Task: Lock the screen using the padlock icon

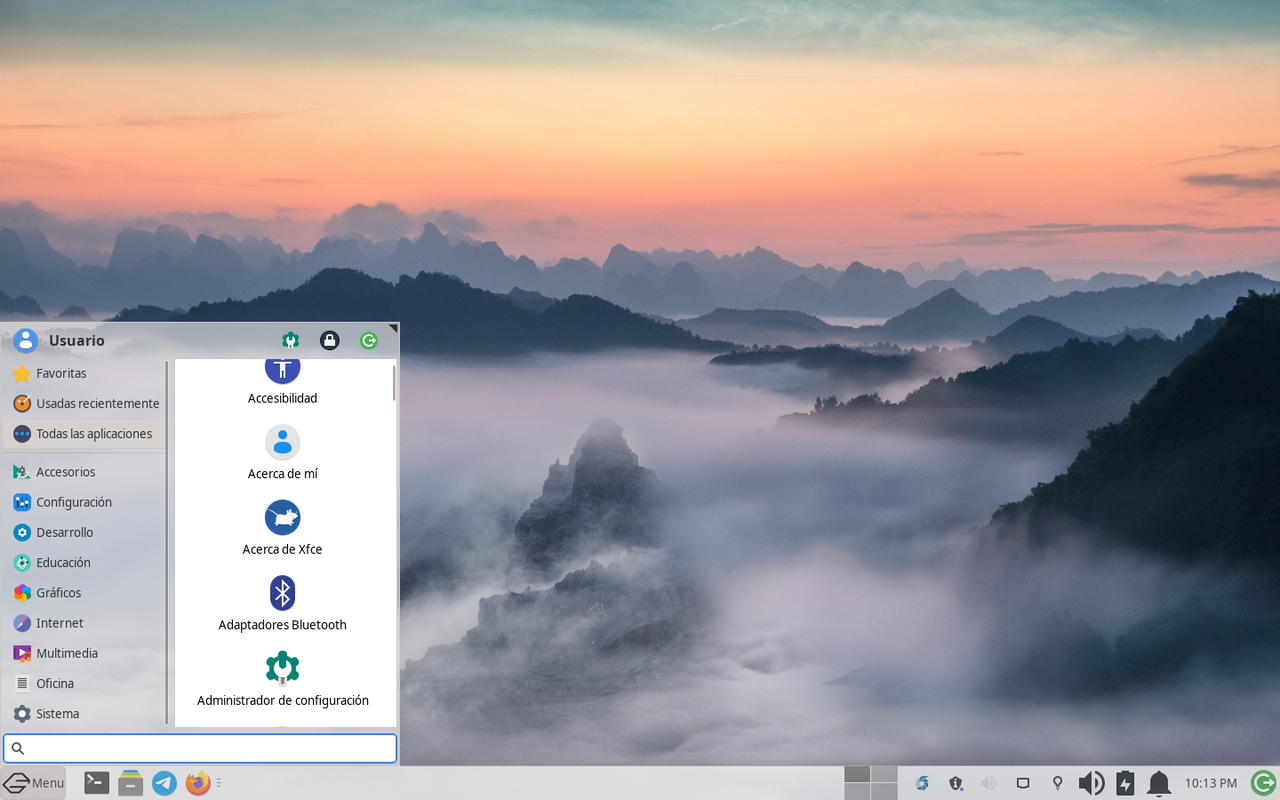Action: click(329, 340)
